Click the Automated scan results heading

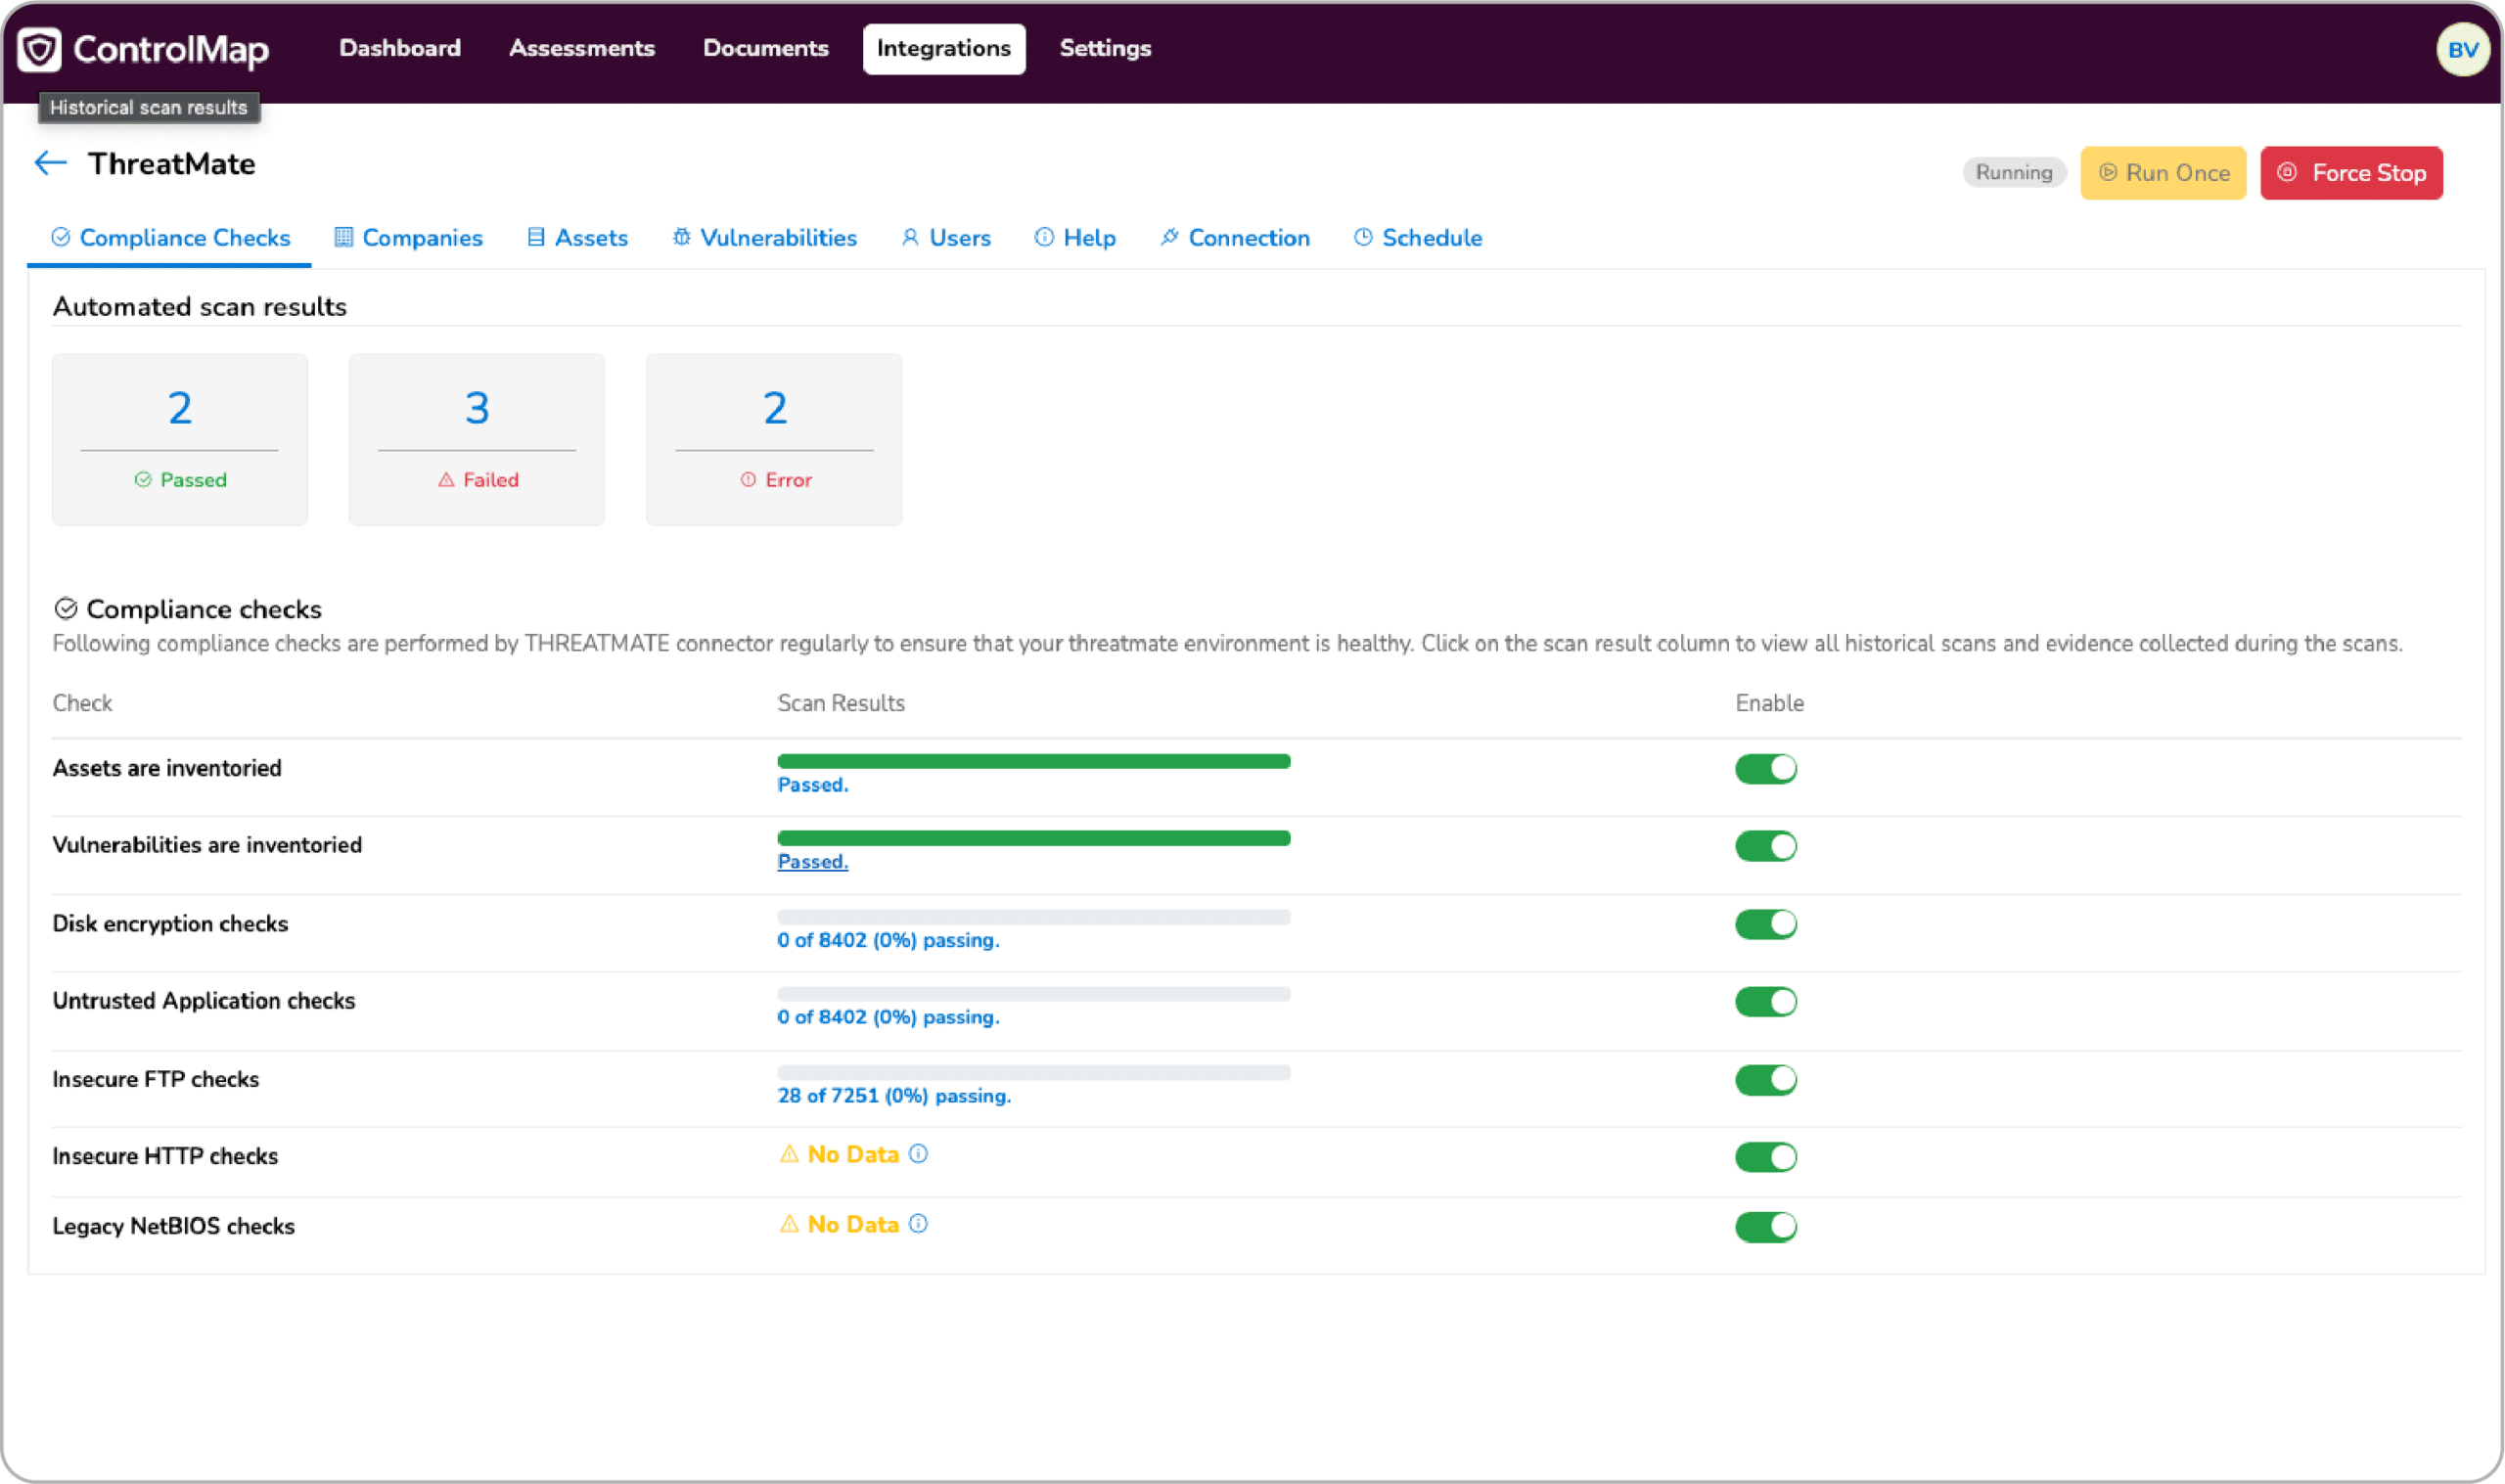(x=200, y=306)
